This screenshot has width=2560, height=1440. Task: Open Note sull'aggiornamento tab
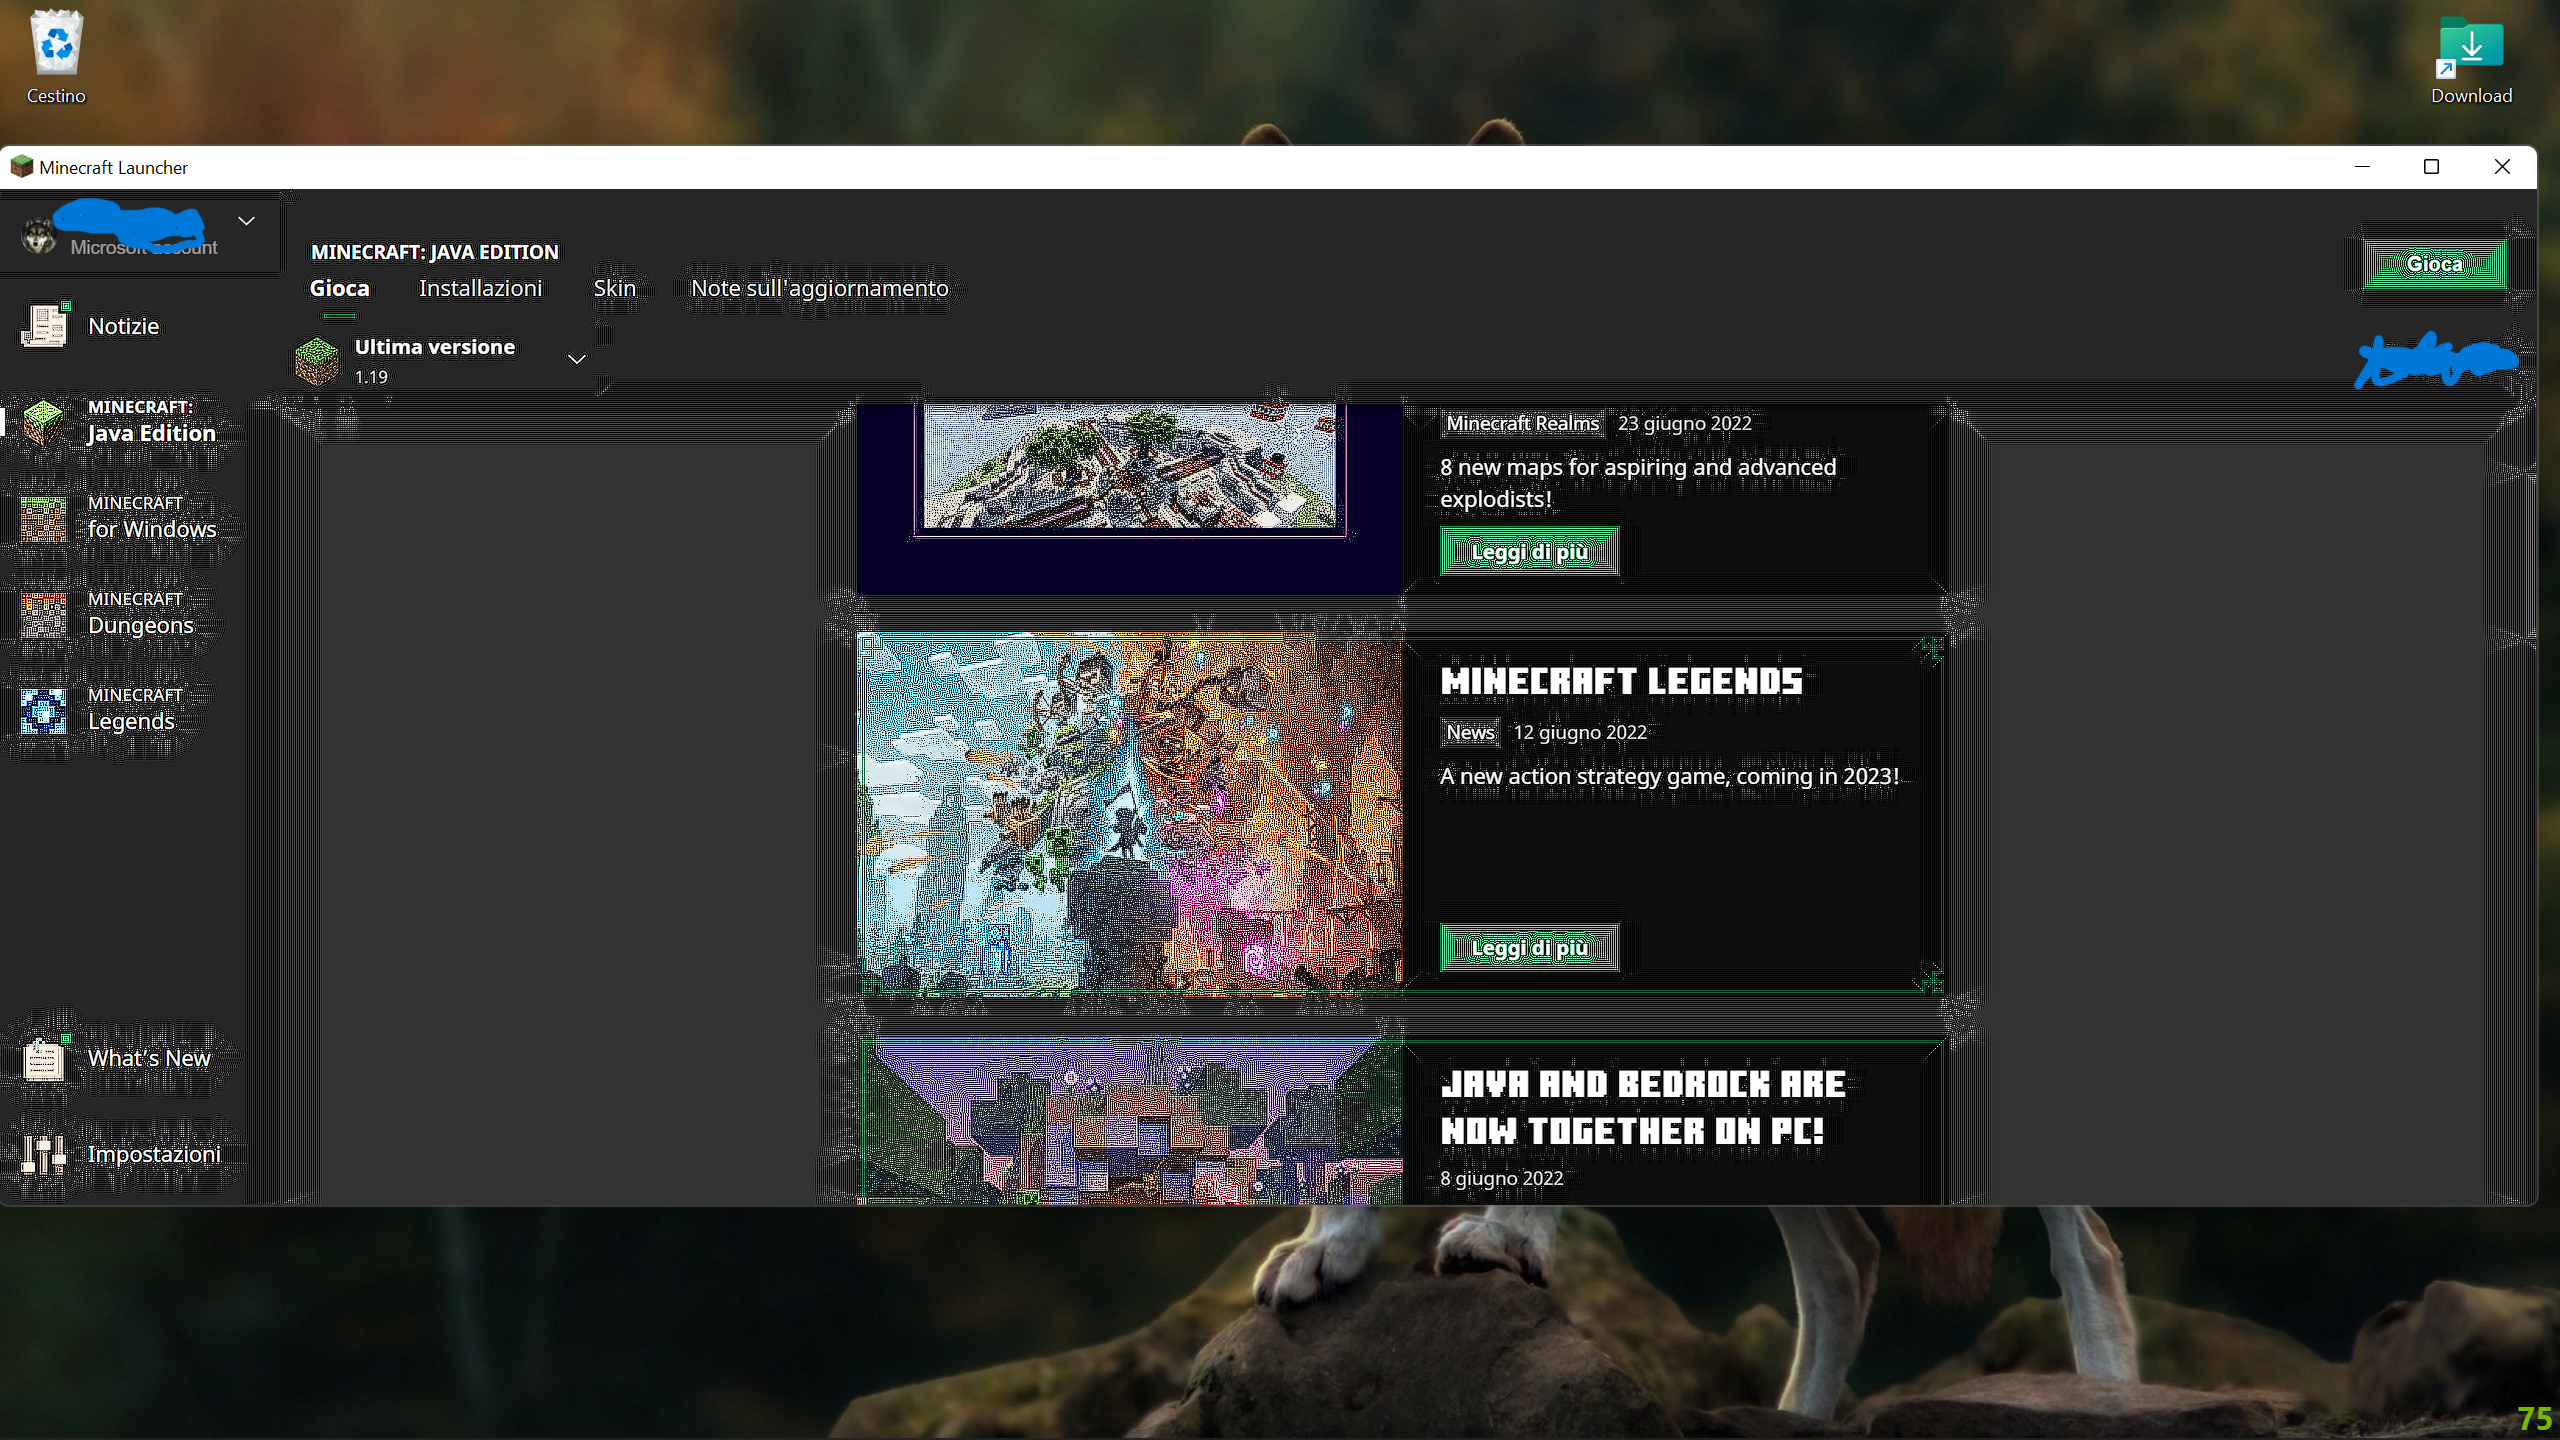819,289
